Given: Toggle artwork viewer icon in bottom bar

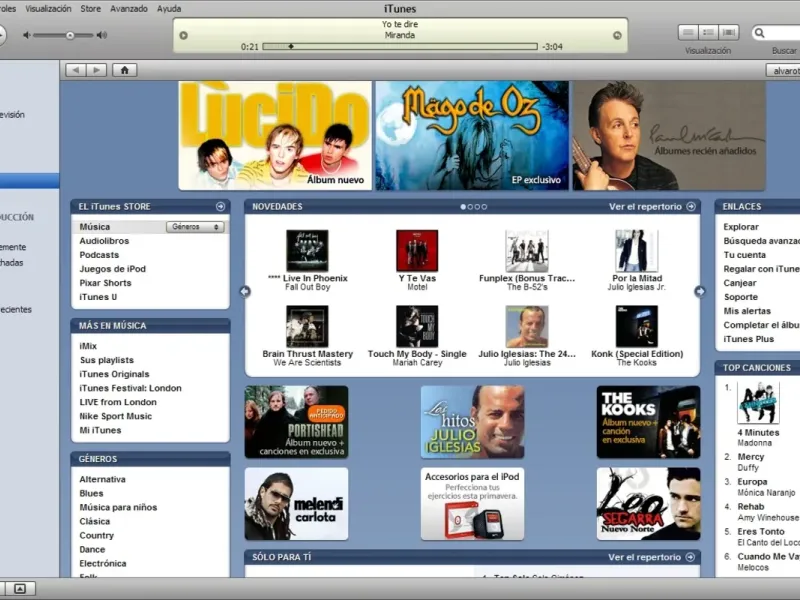Looking at the screenshot, I should point(19,589).
